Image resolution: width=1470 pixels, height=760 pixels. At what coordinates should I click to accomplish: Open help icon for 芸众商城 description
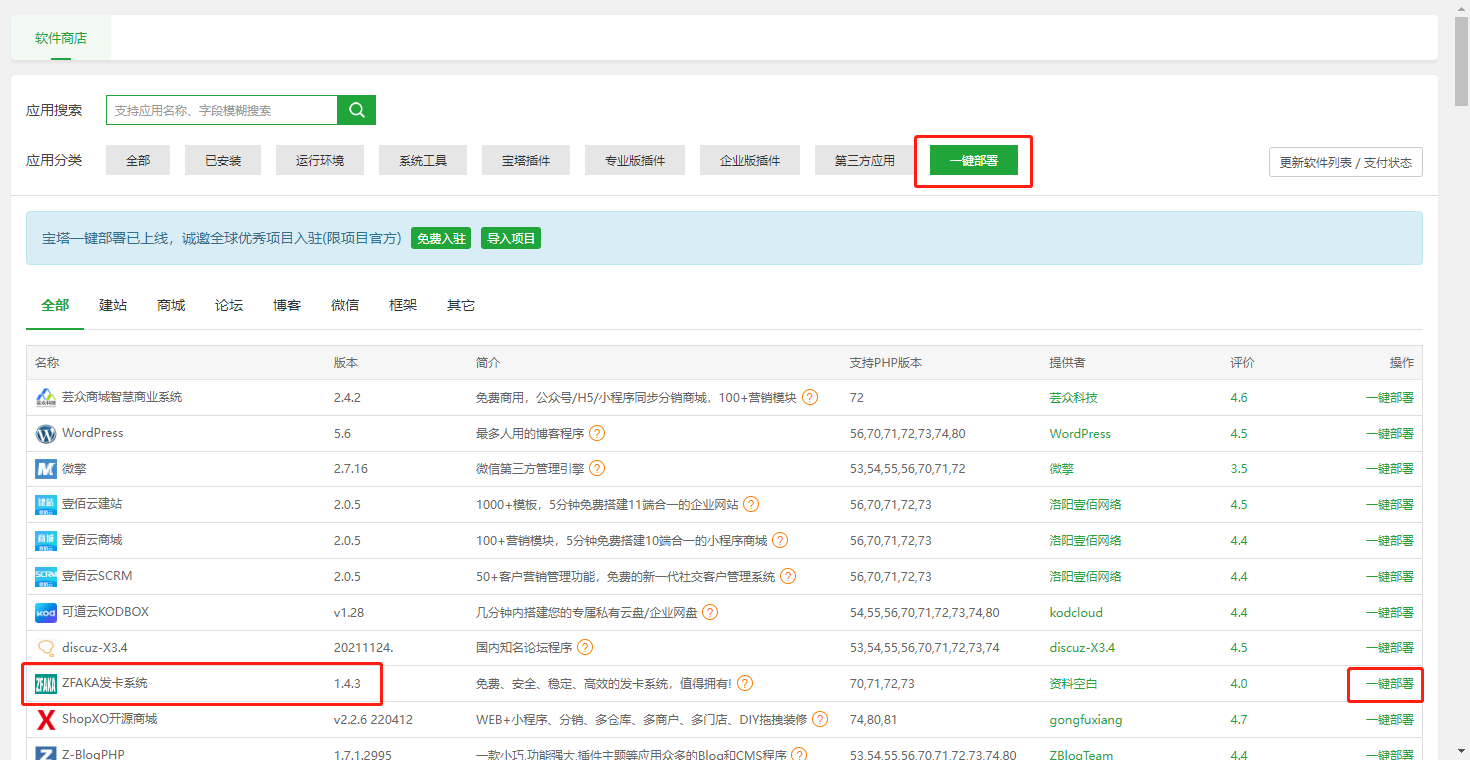(x=810, y=397)
